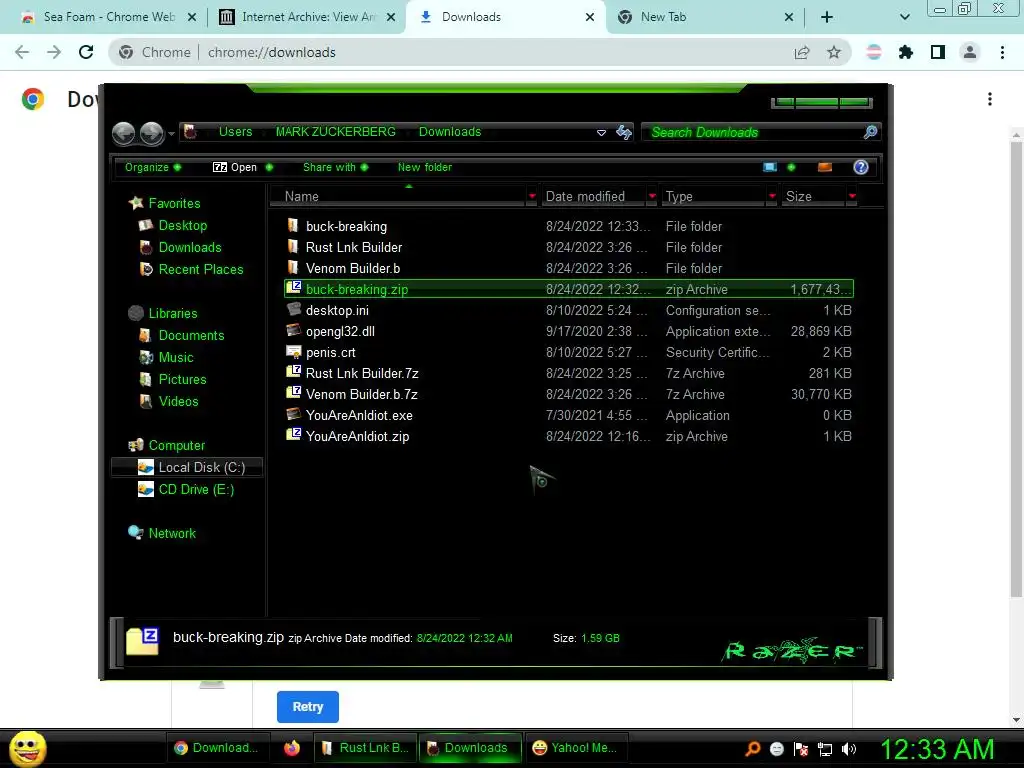Open Recent Places in sidebar

tap(200, 269)
